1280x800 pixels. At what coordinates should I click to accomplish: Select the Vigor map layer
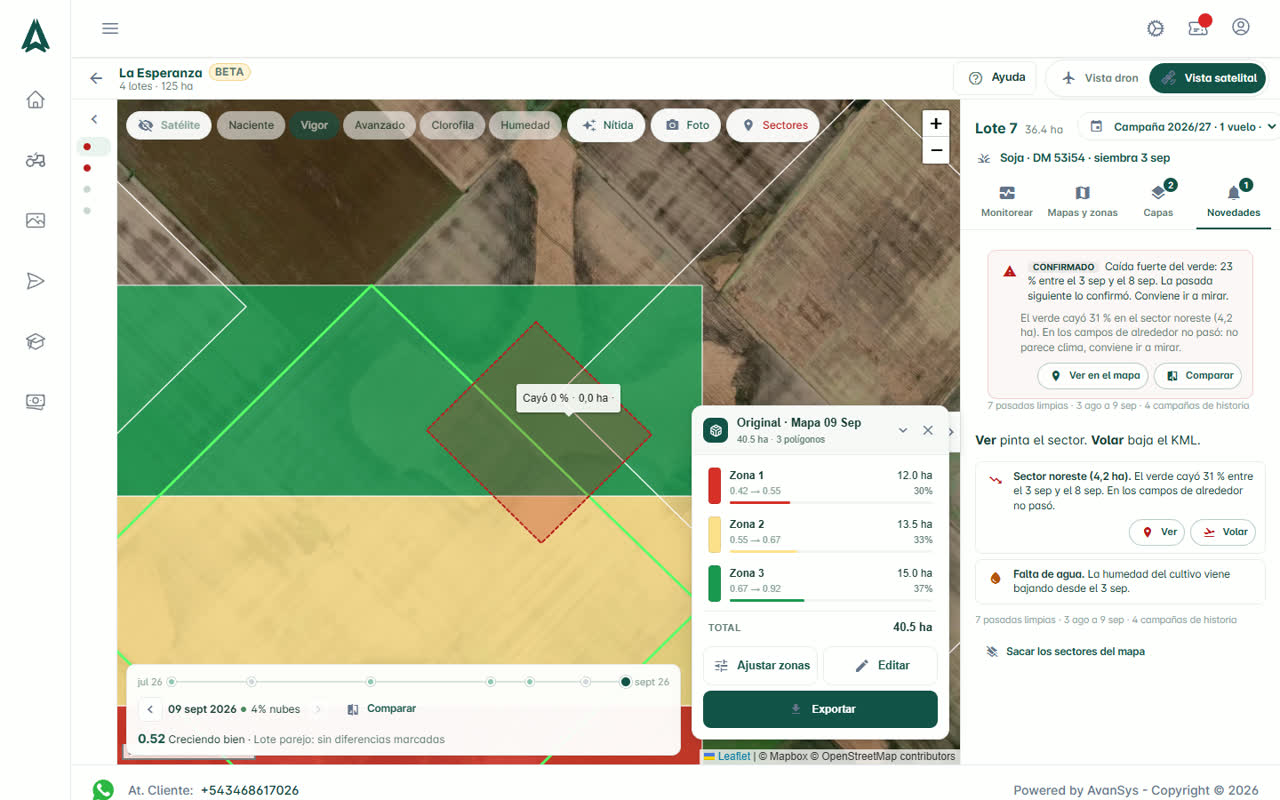pos(314,125)
